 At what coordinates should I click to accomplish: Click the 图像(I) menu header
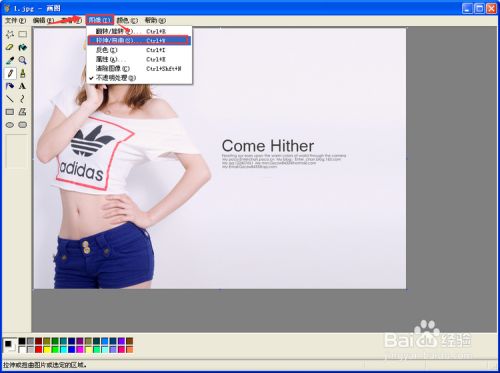(99, 20)
